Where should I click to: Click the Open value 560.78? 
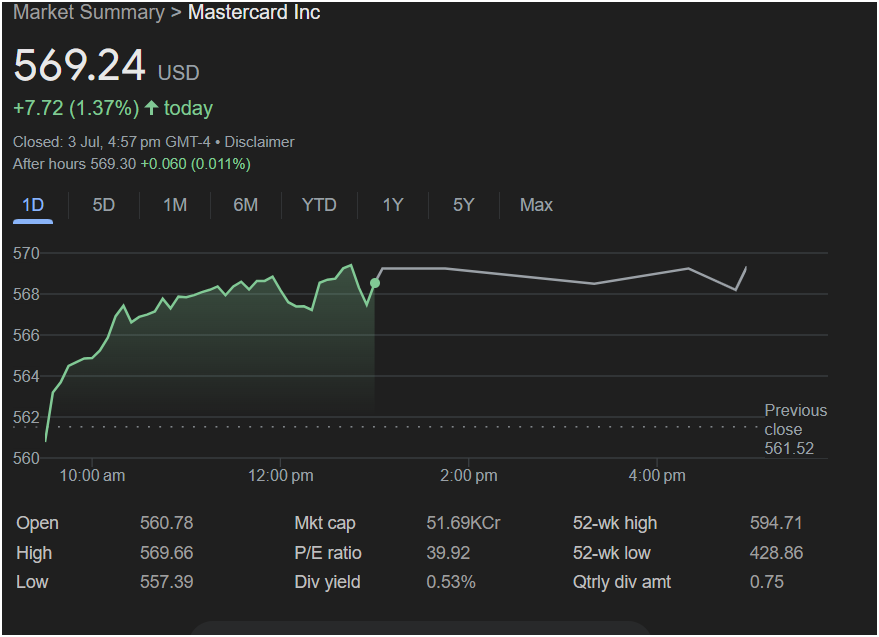coord(166,523)
